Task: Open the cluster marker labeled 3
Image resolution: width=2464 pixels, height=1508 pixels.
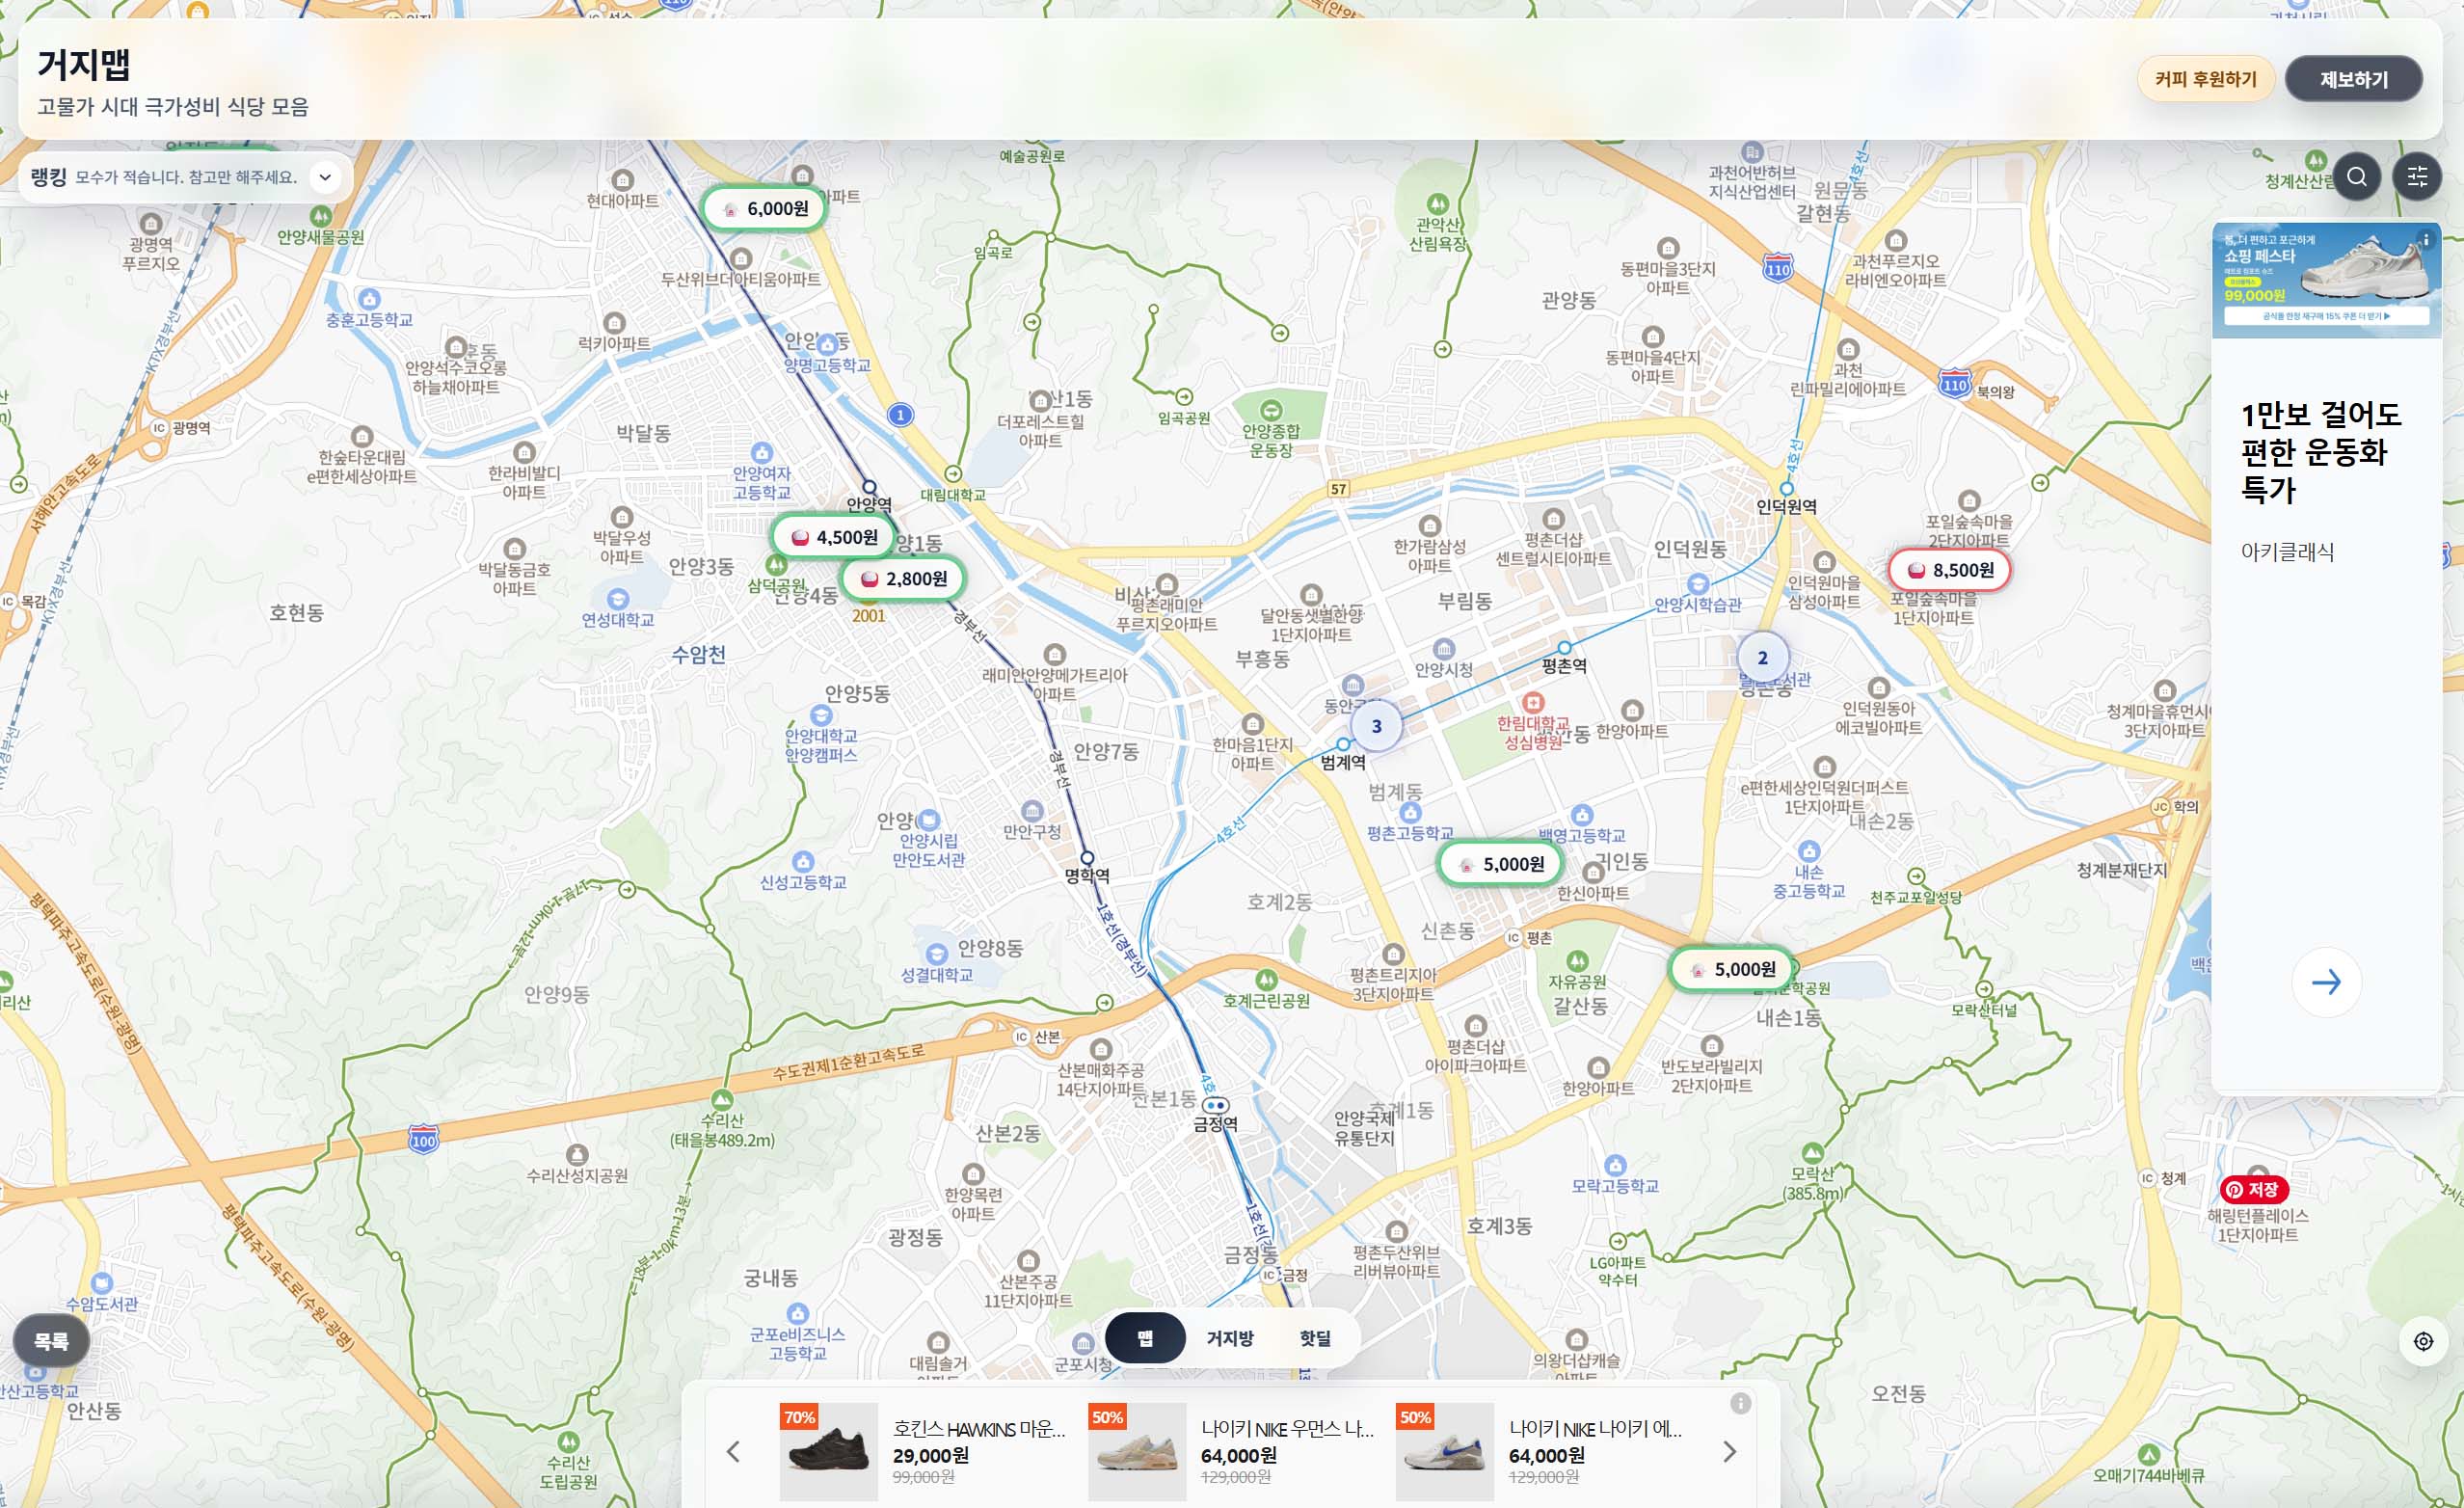Action: (x=1376, y=726)
